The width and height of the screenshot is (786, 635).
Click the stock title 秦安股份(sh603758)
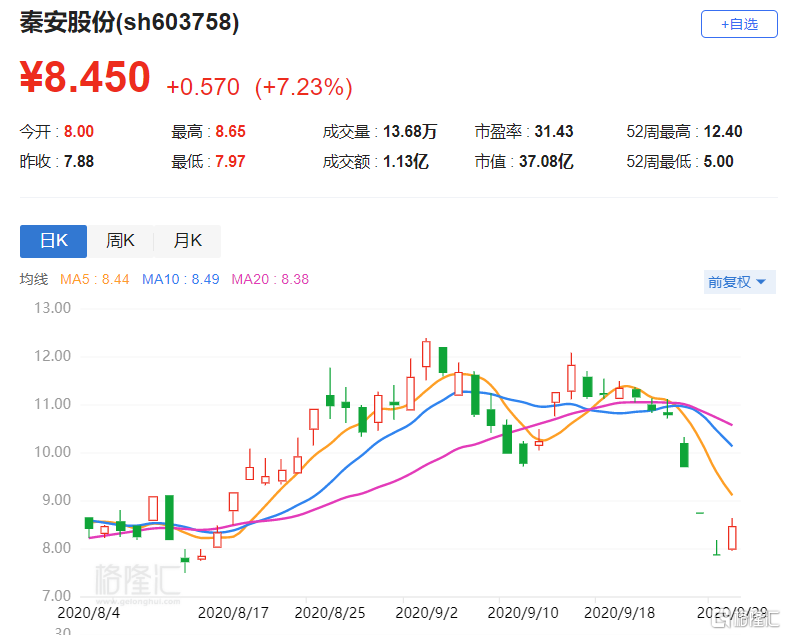click(x=129, y=23)
